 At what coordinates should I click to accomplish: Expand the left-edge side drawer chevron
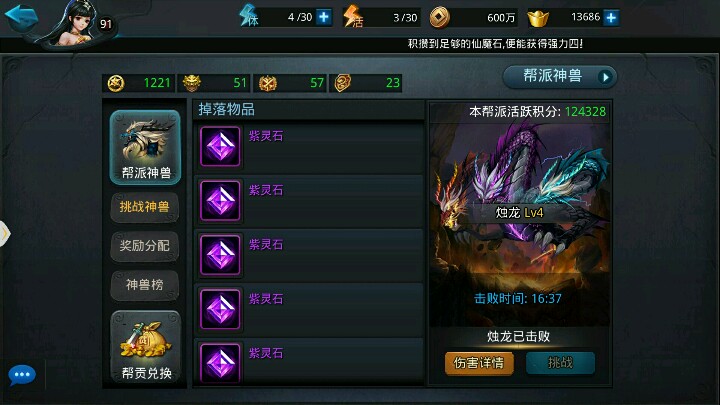[5, 234]
